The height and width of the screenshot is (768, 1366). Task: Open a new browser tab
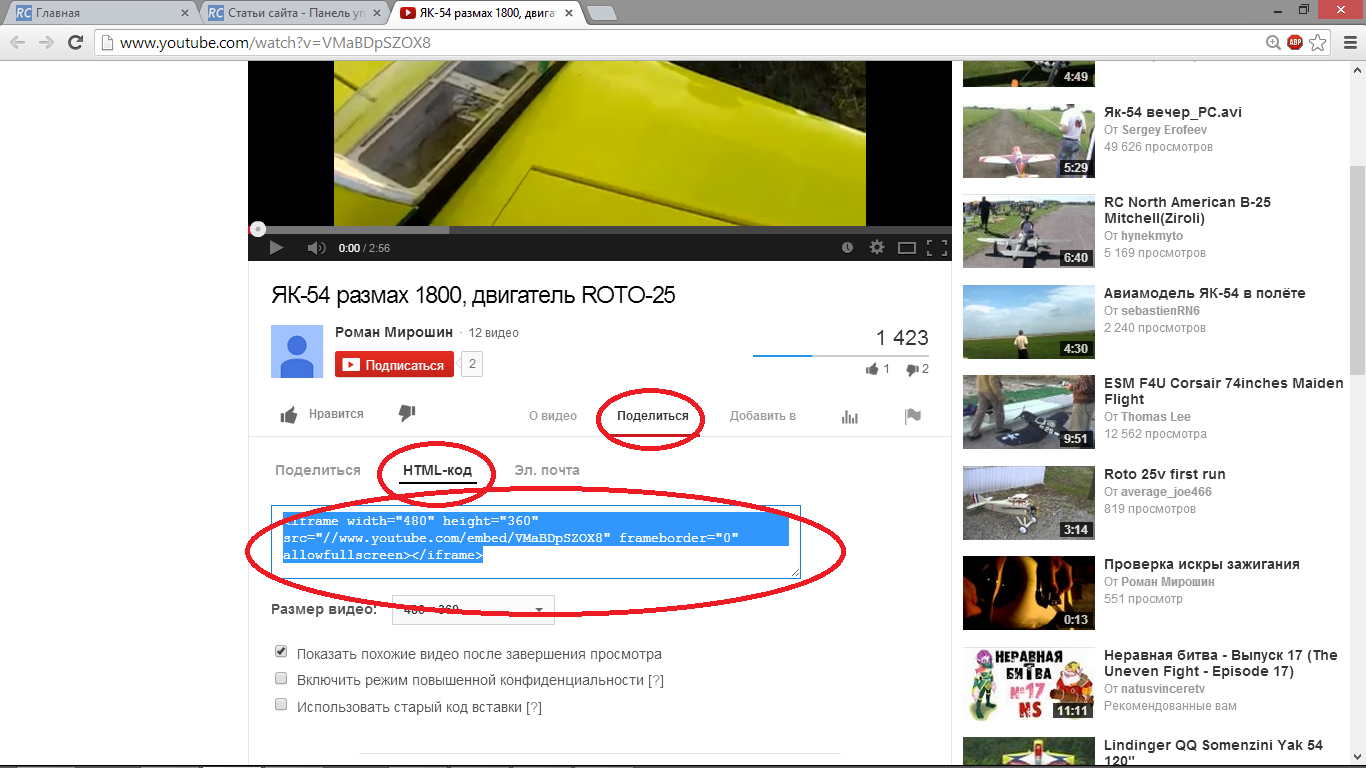pos(601,13)
